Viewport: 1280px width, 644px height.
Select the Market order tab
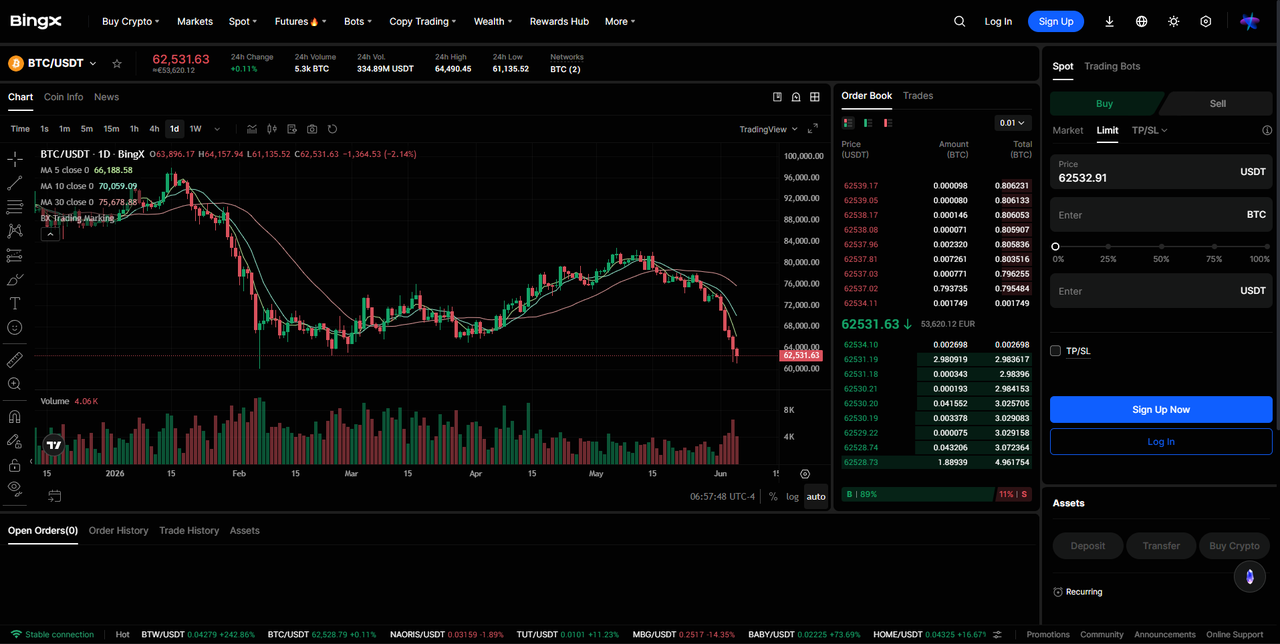point(1067,130)
